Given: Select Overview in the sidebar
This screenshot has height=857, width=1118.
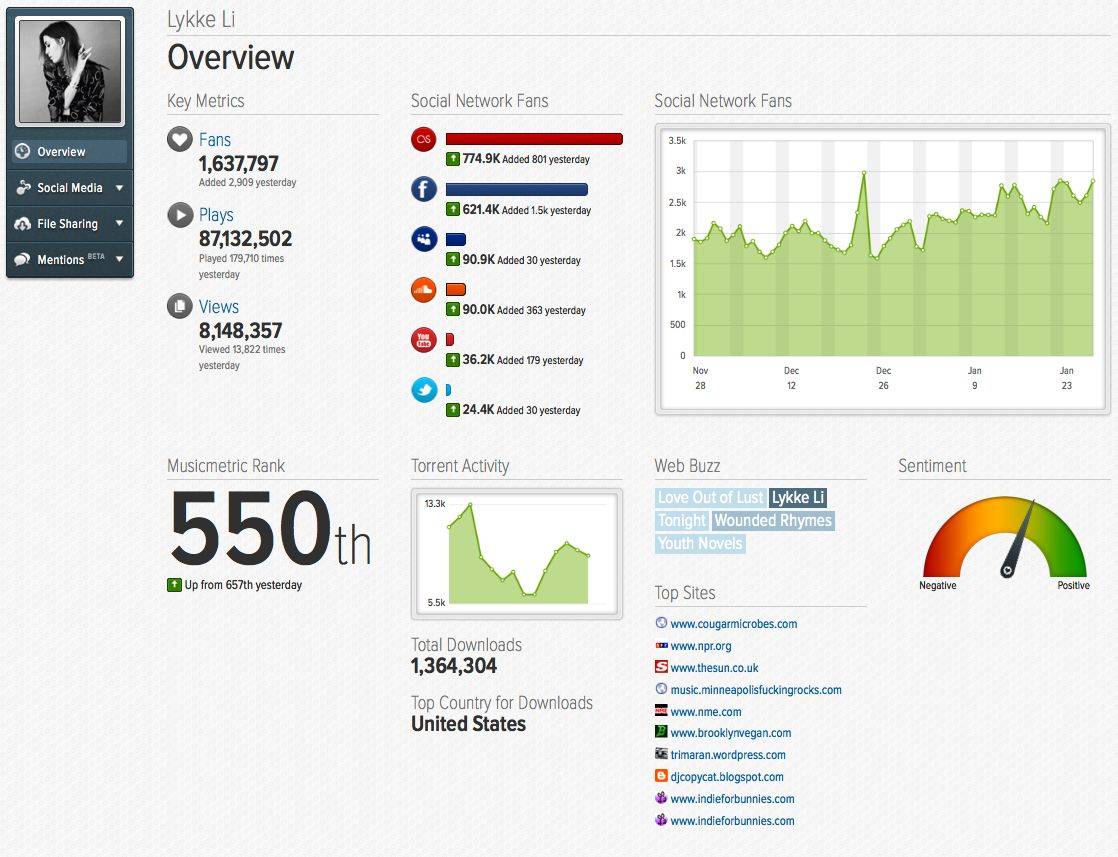Looking at the screenshot, I should coord(68,151).
